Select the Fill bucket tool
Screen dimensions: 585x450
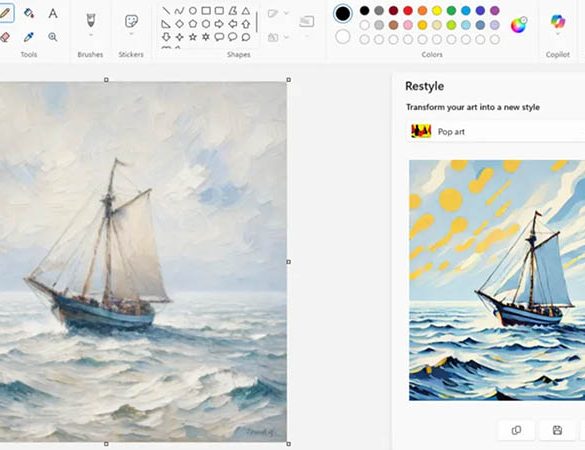click(29, 13)
